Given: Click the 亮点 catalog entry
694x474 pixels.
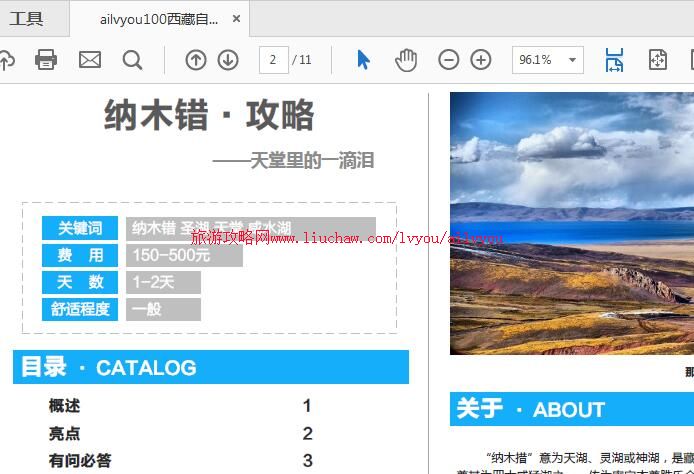Looking at the screenshot, I should (64, 434).
